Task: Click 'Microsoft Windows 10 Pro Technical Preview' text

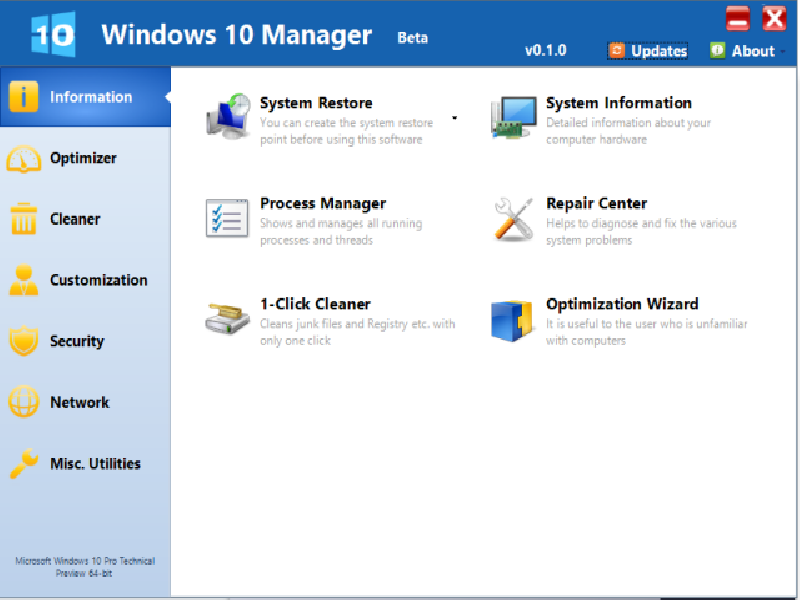Action: (85, 567)
